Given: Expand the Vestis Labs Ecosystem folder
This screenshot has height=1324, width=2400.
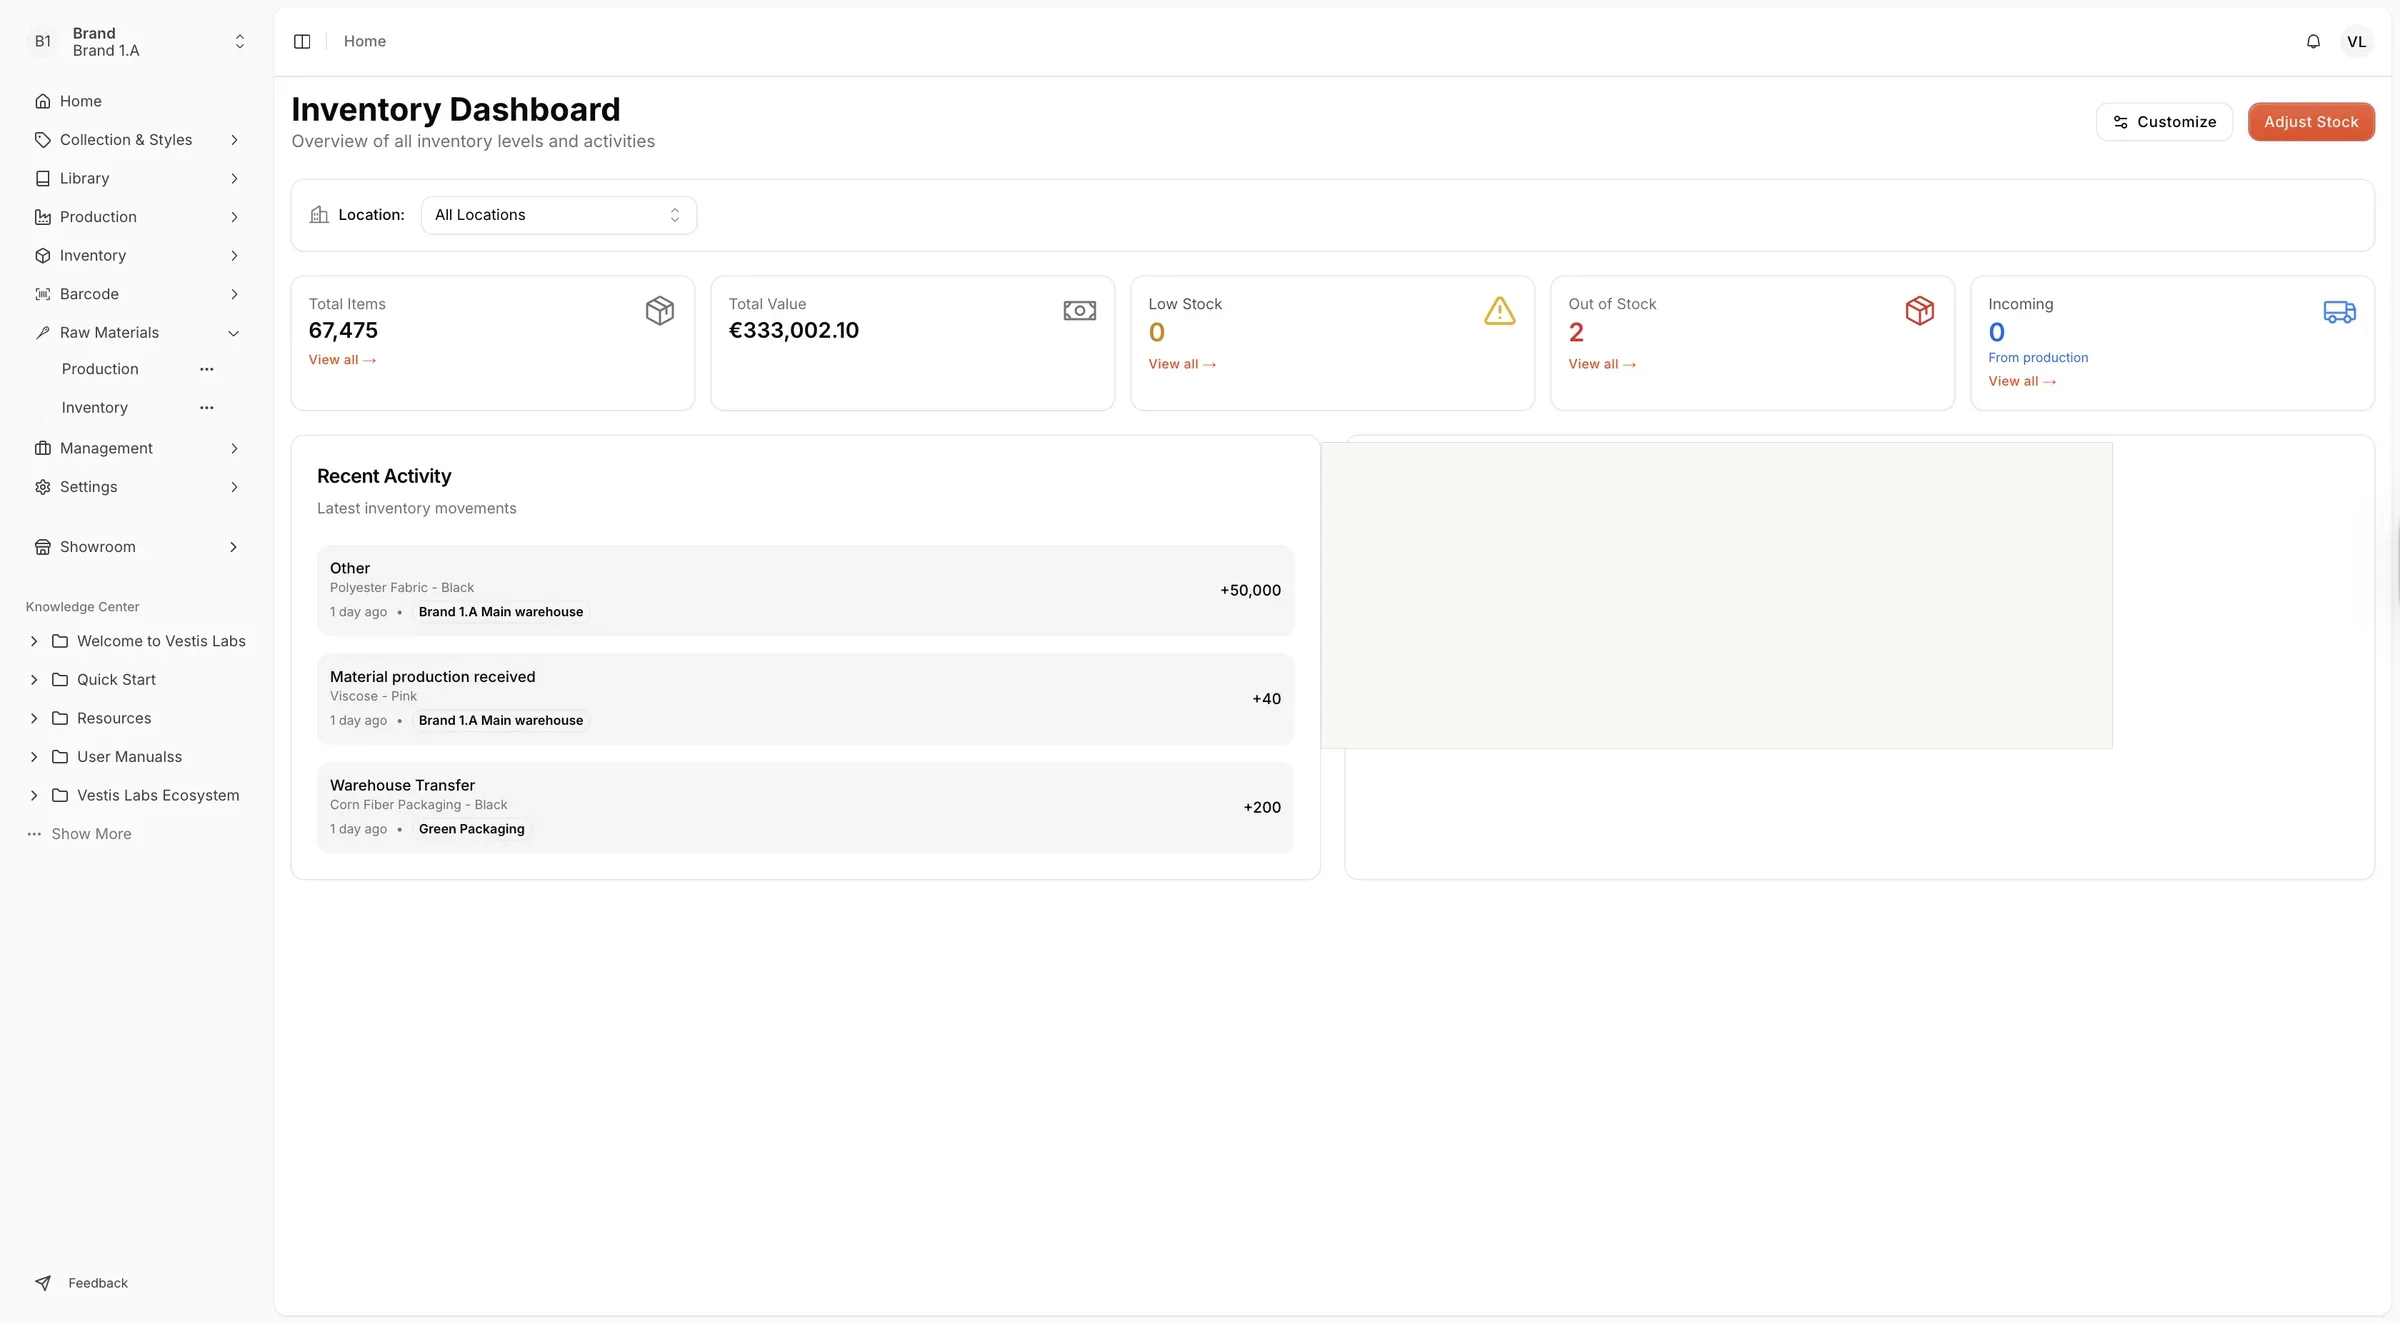Looking at the screenshot, I should coord(34,795).
